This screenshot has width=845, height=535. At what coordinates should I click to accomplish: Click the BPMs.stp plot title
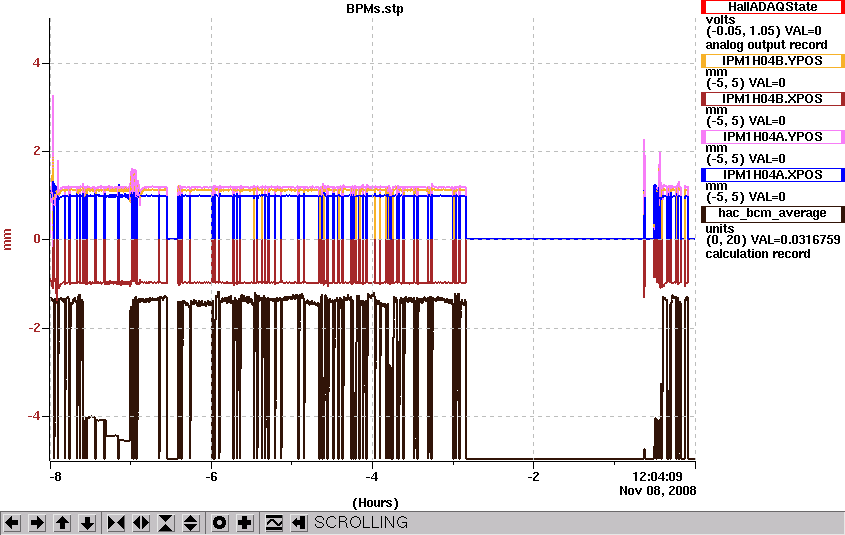pyautogui.click(x=375, y=9)
